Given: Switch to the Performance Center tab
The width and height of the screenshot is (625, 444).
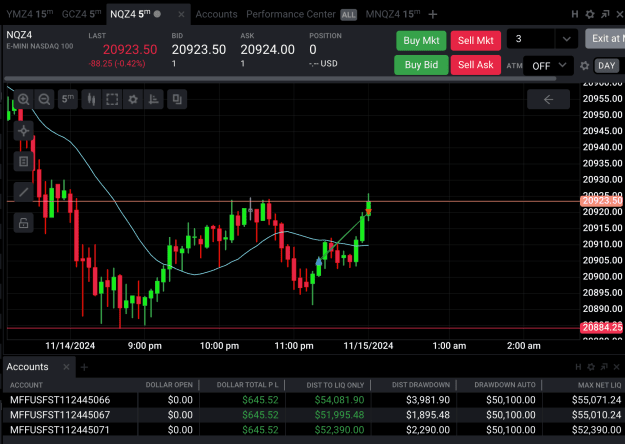Looking at the screenshot, I should point(291,14).
